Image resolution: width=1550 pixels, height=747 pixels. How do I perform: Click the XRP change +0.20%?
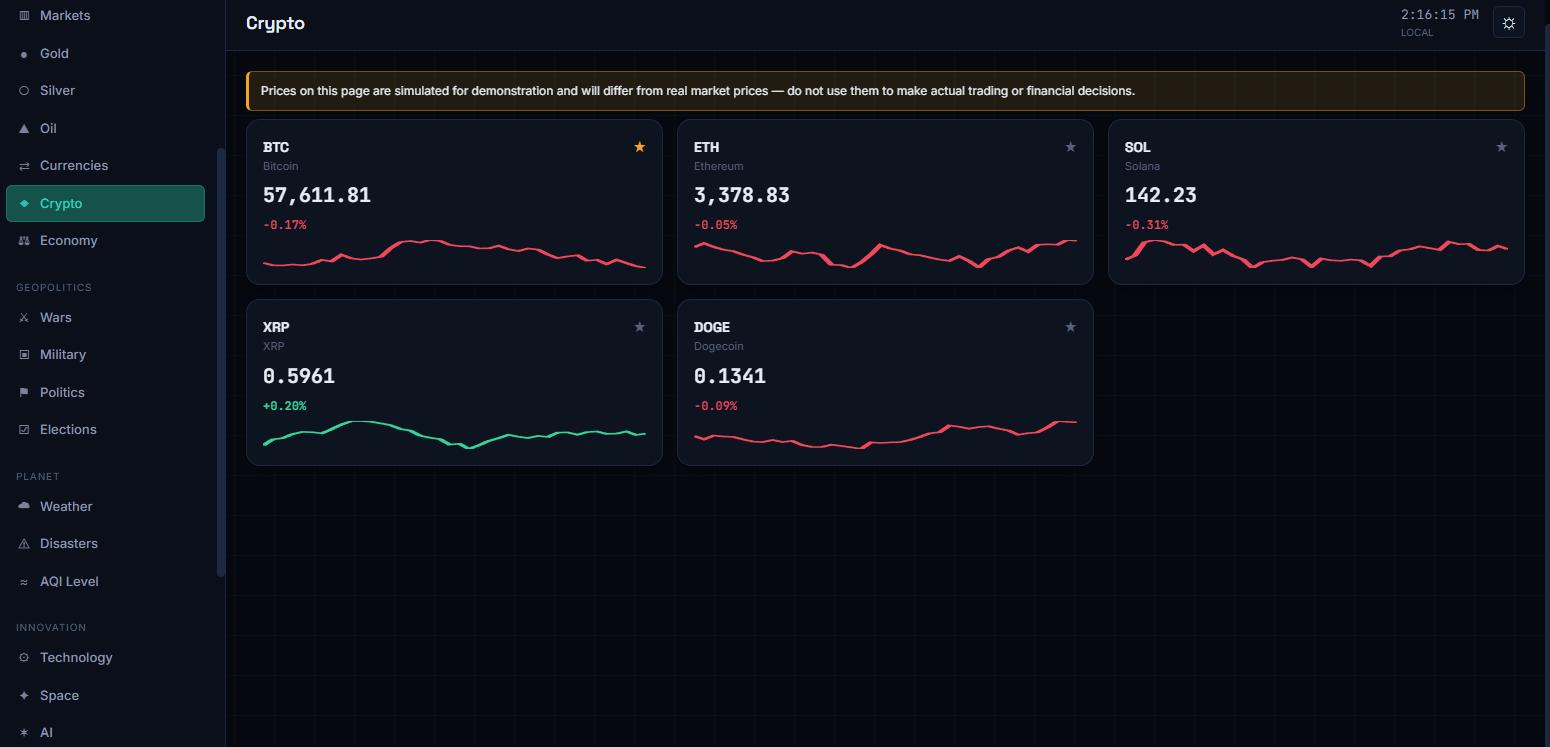285,406
